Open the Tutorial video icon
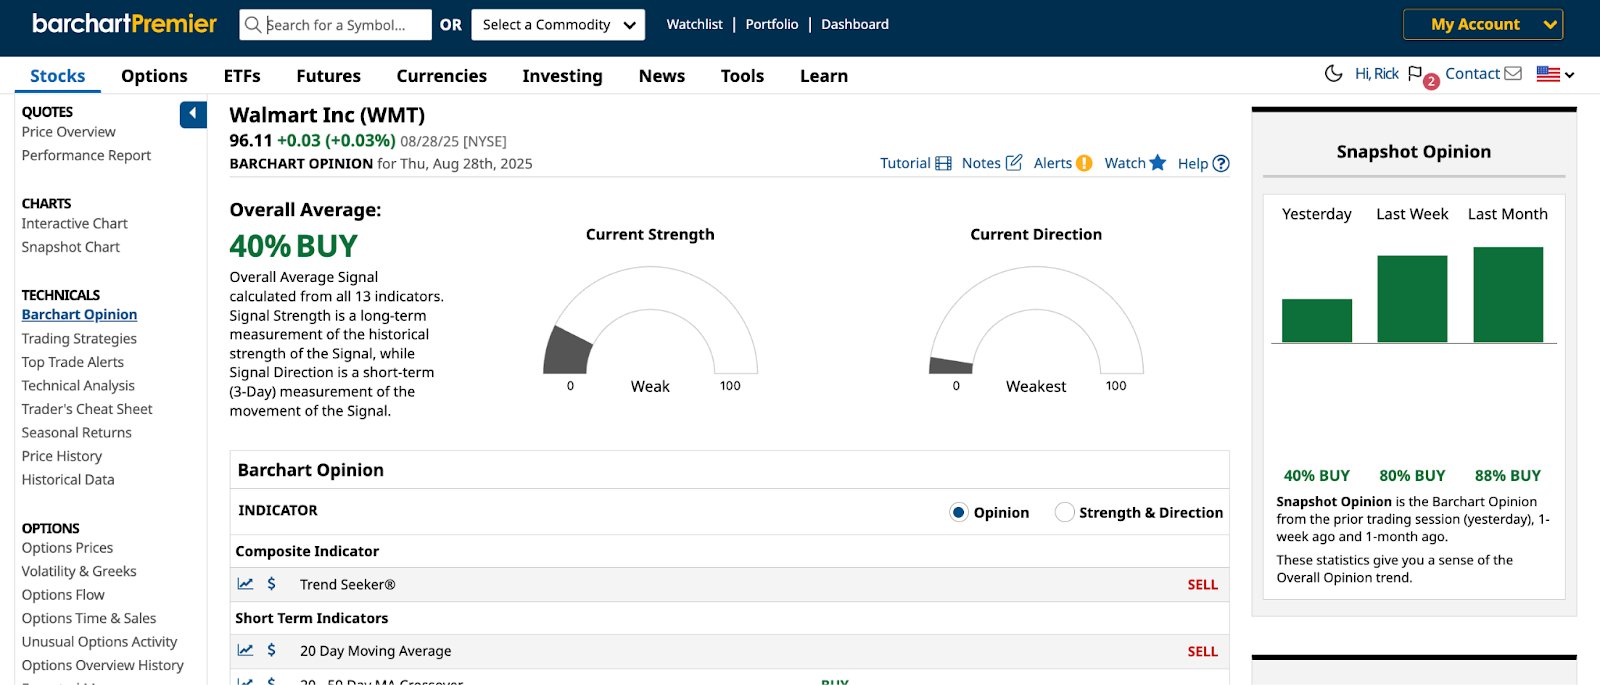 (x=943, y=163)
